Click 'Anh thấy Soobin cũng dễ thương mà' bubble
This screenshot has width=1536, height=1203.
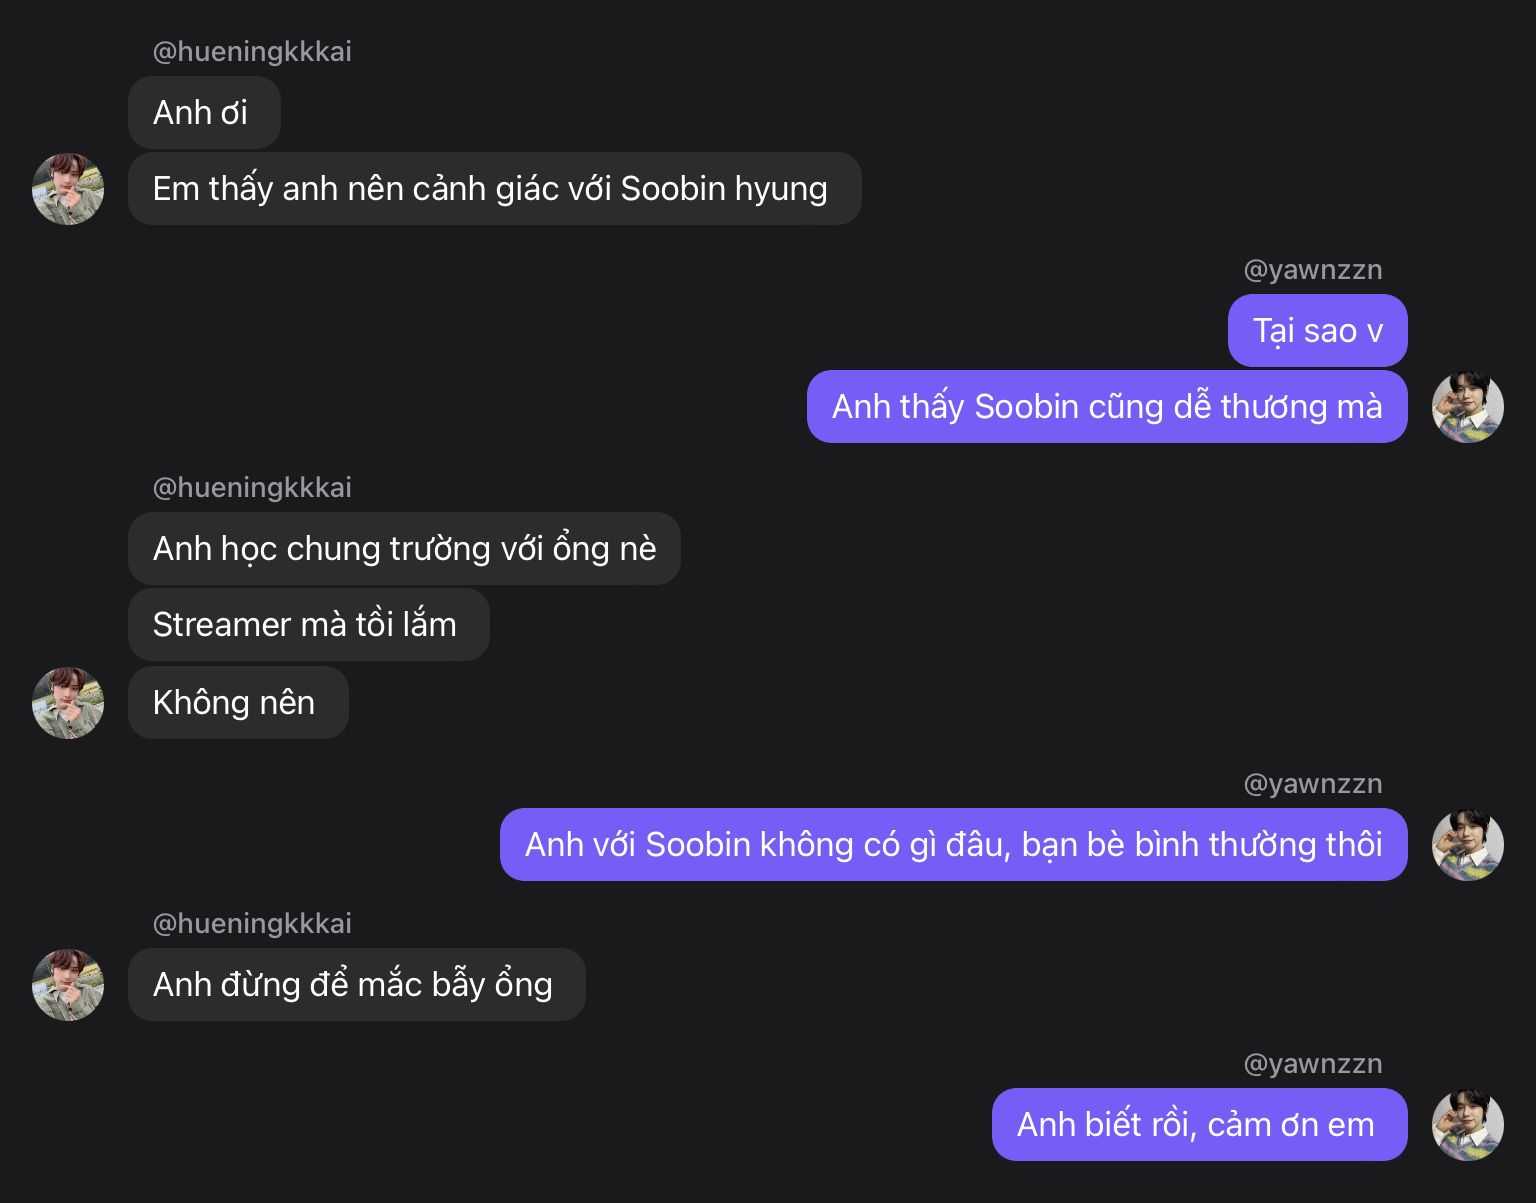click(x=1107, y=407)
